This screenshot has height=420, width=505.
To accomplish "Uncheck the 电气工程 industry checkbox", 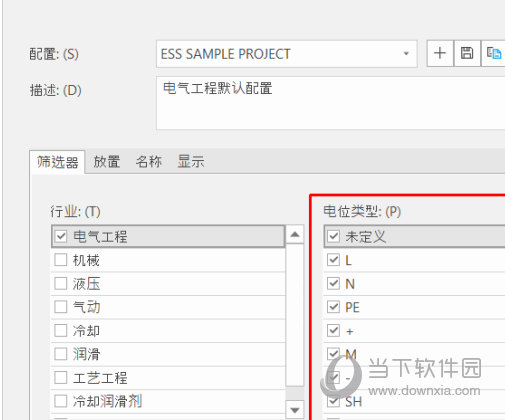I will tap(61, 236).
